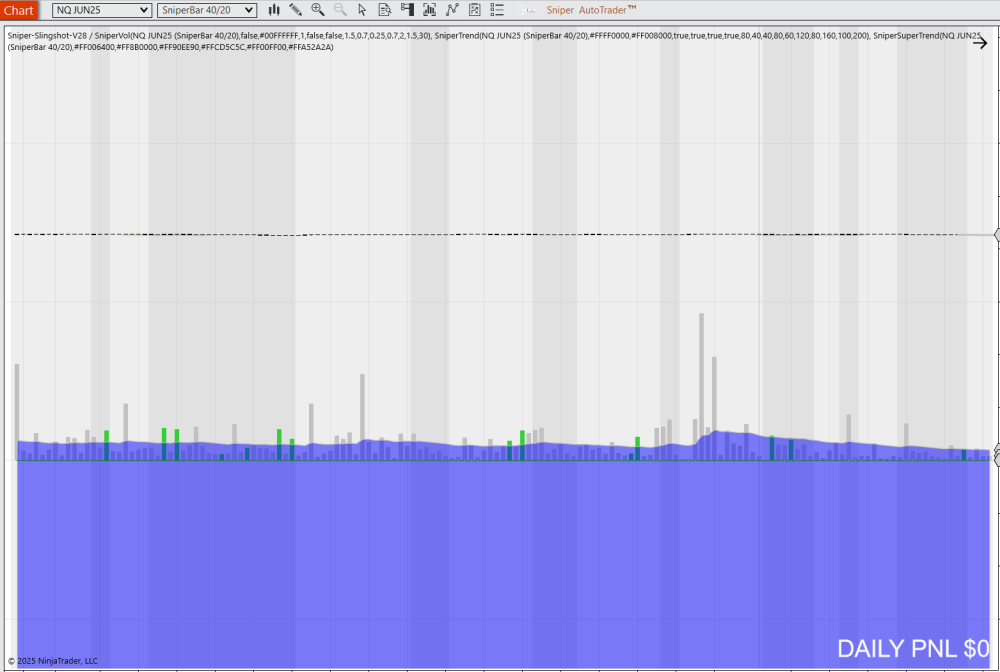Open the Indicators zigzag line icon
1000x672 pixels.
coord(452,10)
